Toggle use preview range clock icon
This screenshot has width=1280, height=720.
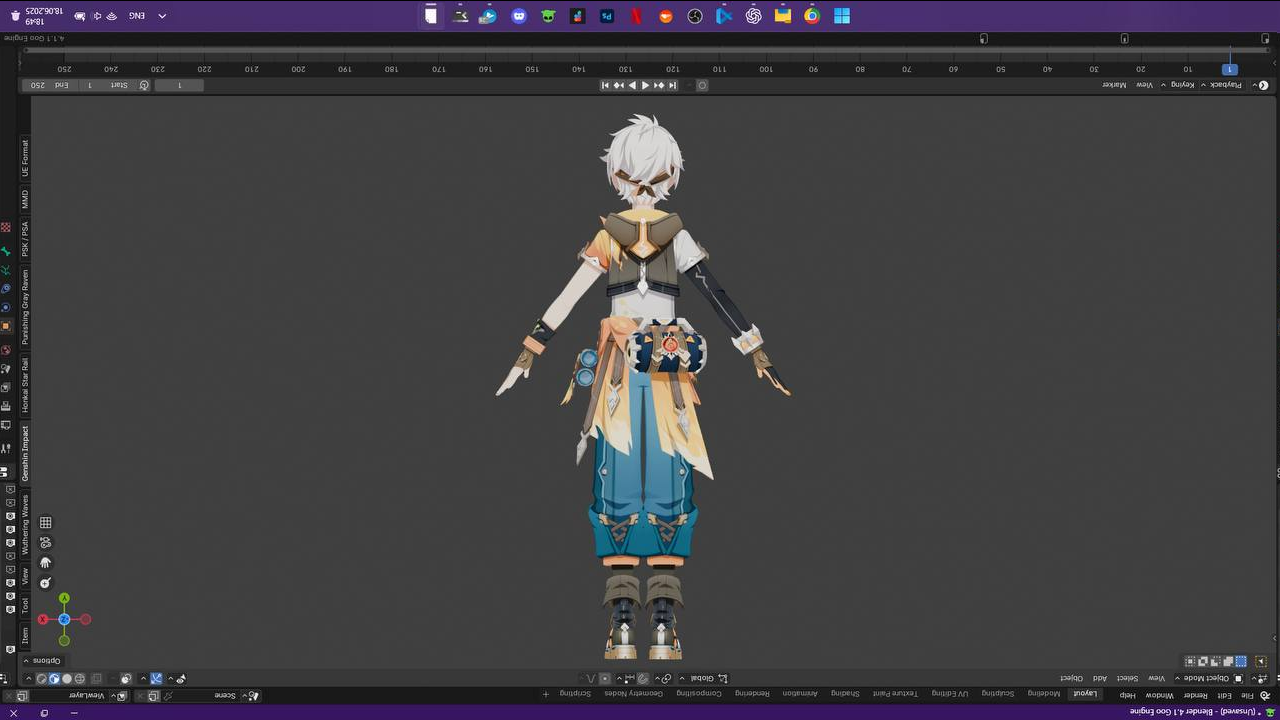(x=144, y=85)
